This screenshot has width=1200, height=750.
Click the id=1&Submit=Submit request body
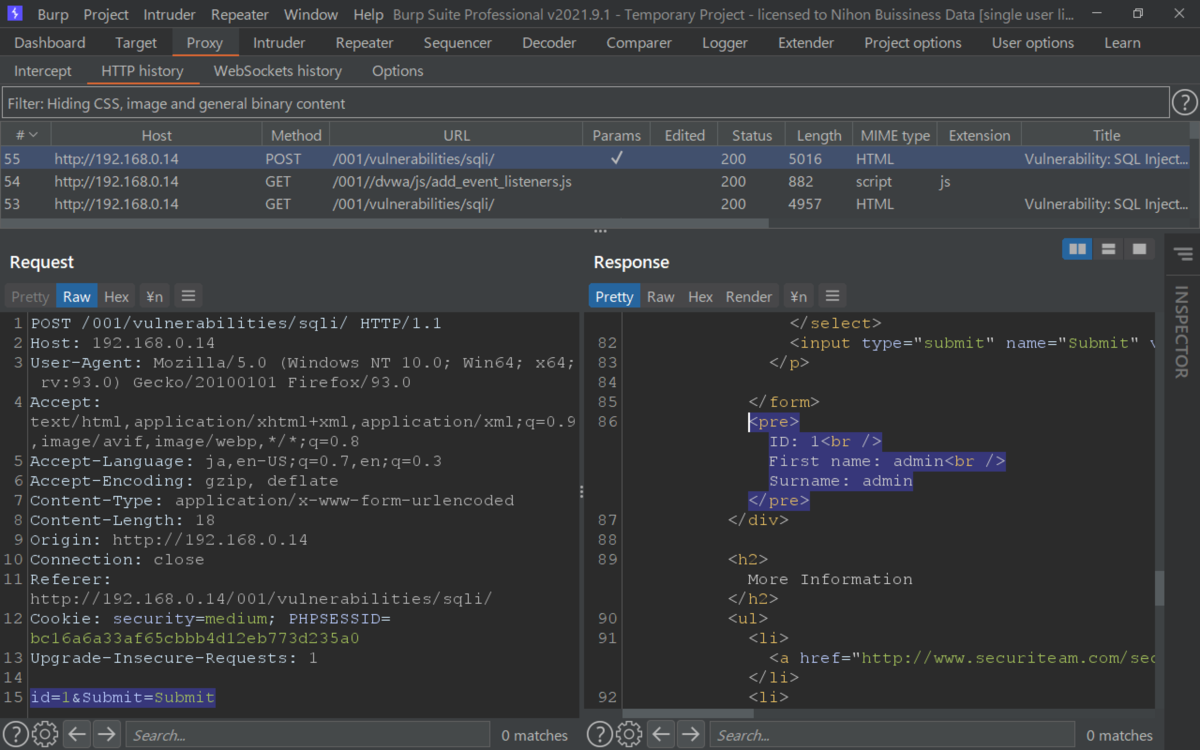pyautogui.click(x=122, y=697)
